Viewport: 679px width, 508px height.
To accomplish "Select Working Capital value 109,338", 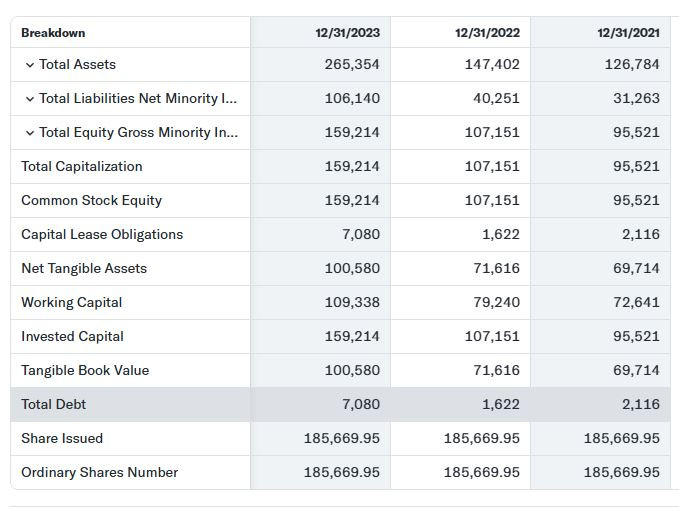I will [x=352, y=302].
